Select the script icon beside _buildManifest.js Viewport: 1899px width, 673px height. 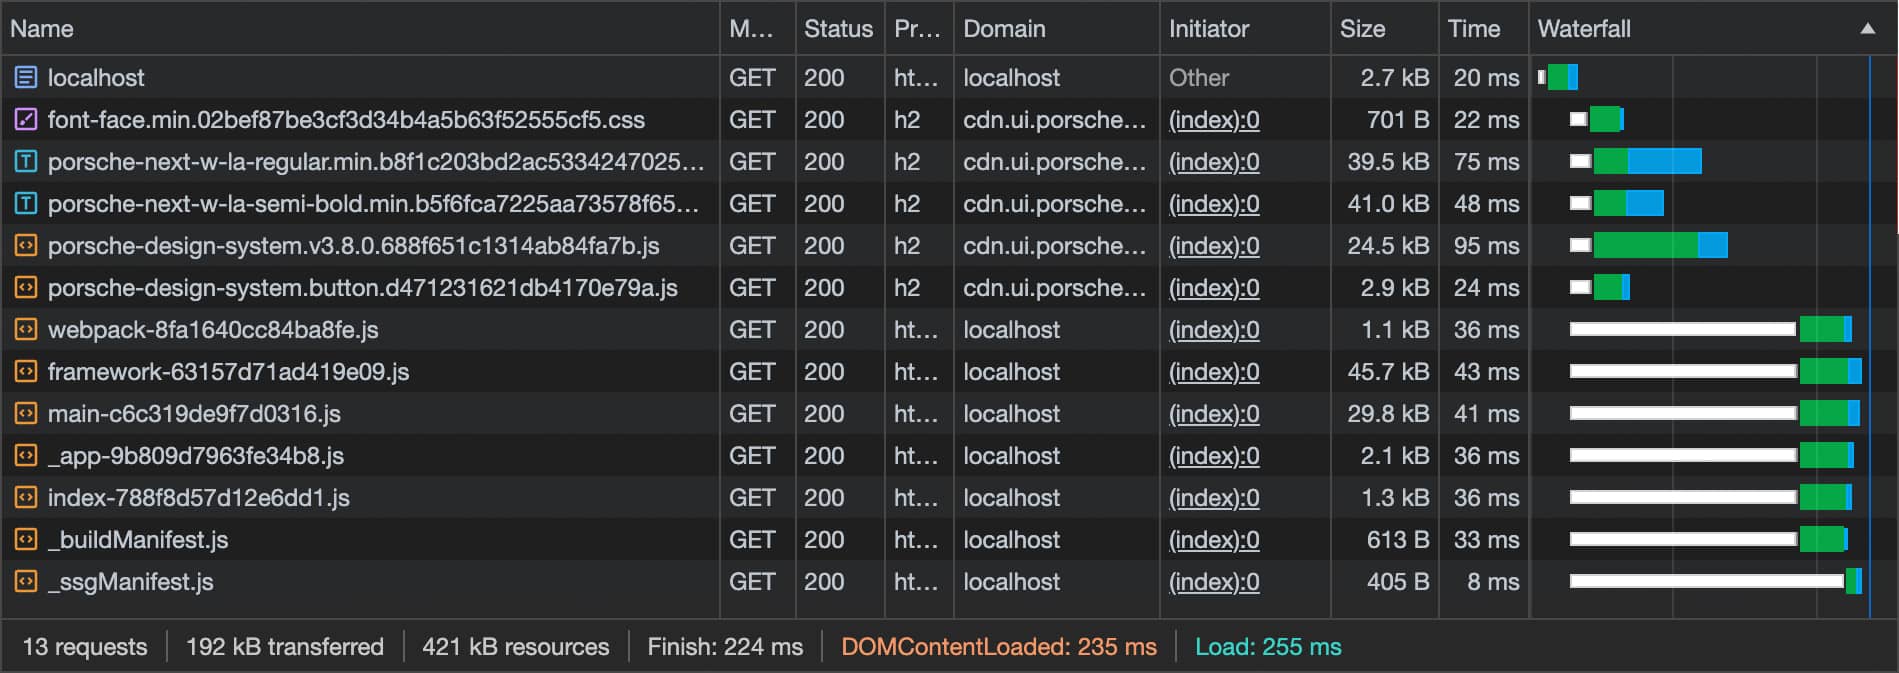click(x=24, y=539)
